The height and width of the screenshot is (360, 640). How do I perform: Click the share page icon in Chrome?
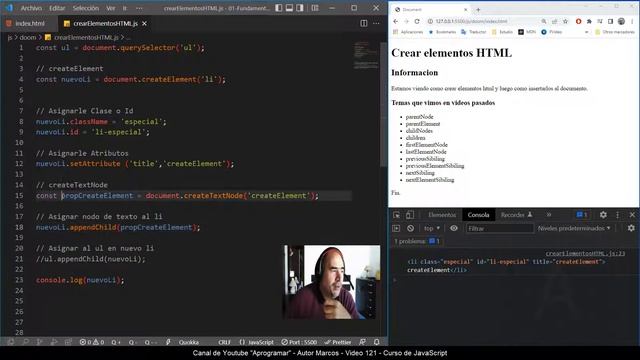(554, 21)
